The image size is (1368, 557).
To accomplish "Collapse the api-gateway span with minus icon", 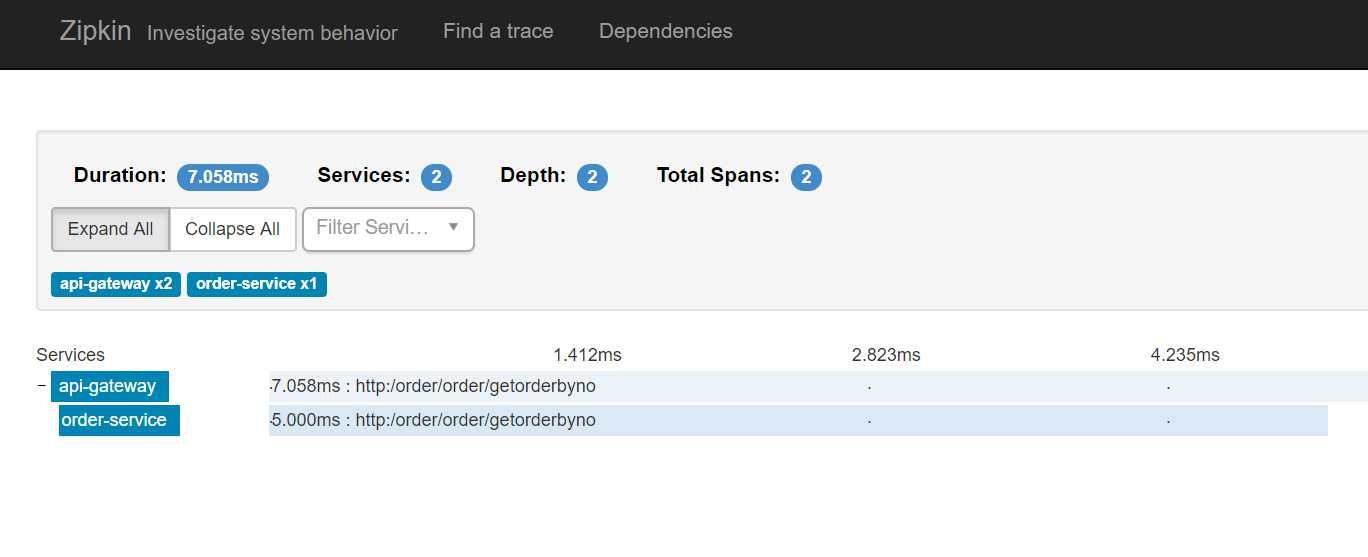I will click(41, 386).
